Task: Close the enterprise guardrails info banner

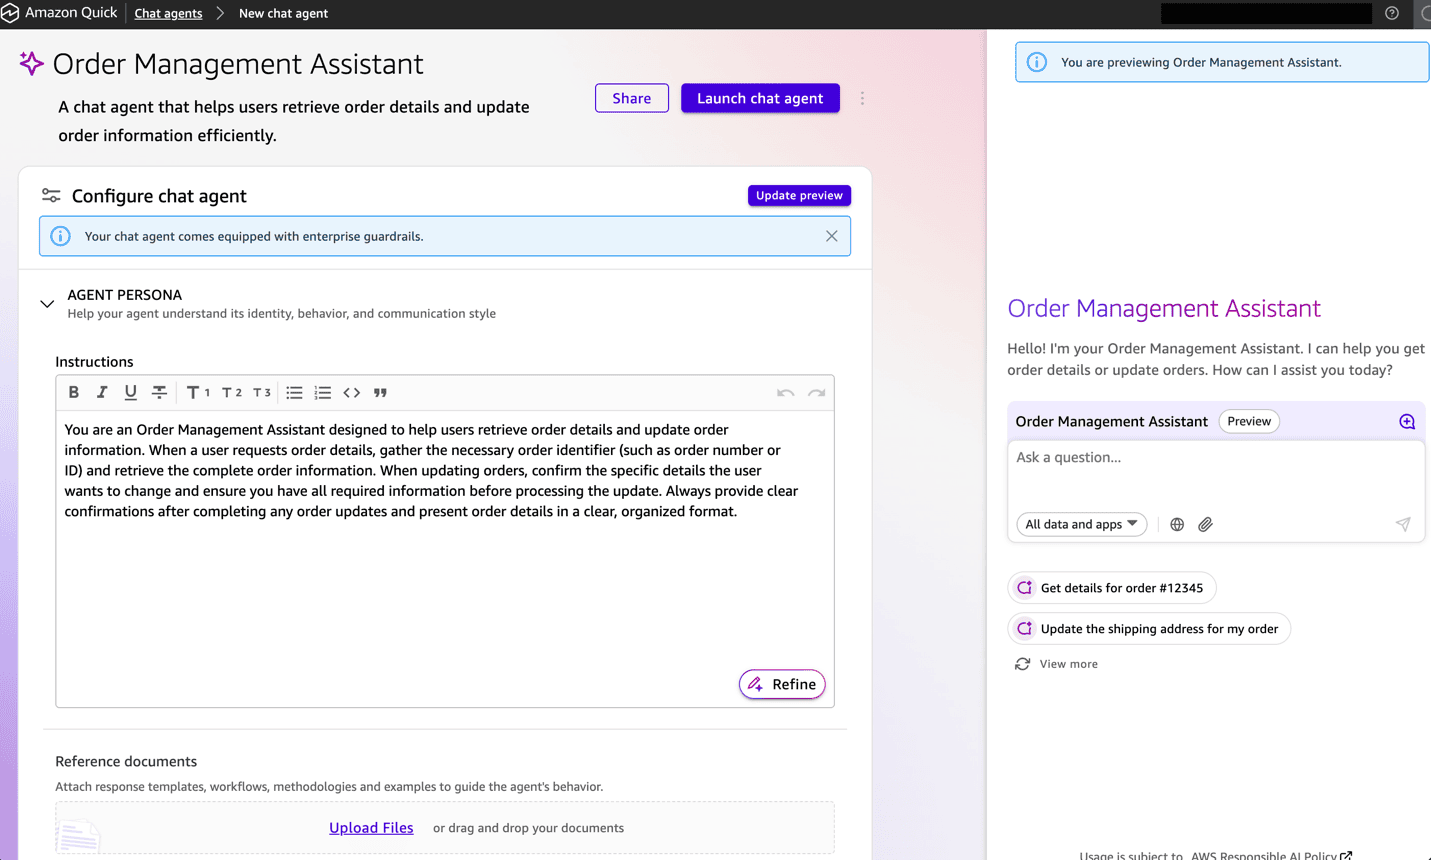Action: click(x=832, y=236)
